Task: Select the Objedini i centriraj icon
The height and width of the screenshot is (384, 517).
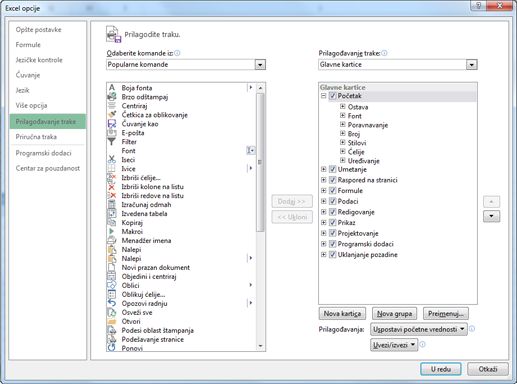Action: tap(112, 276)
